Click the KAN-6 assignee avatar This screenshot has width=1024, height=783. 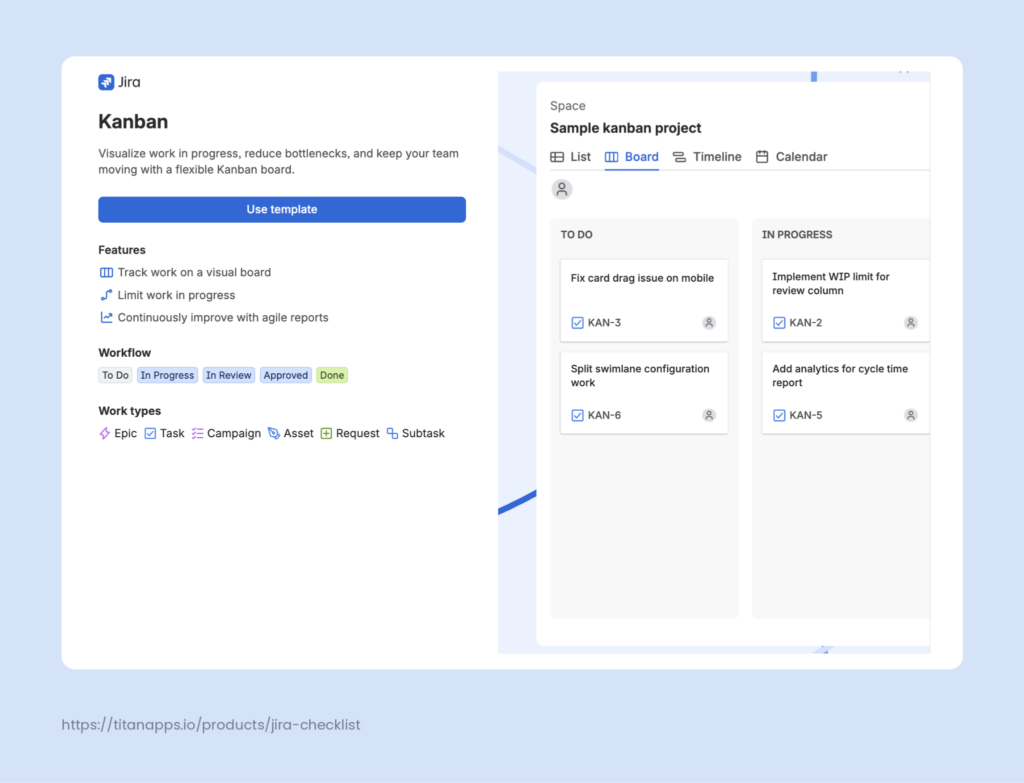pyautogui.click(x=709, y=415)
